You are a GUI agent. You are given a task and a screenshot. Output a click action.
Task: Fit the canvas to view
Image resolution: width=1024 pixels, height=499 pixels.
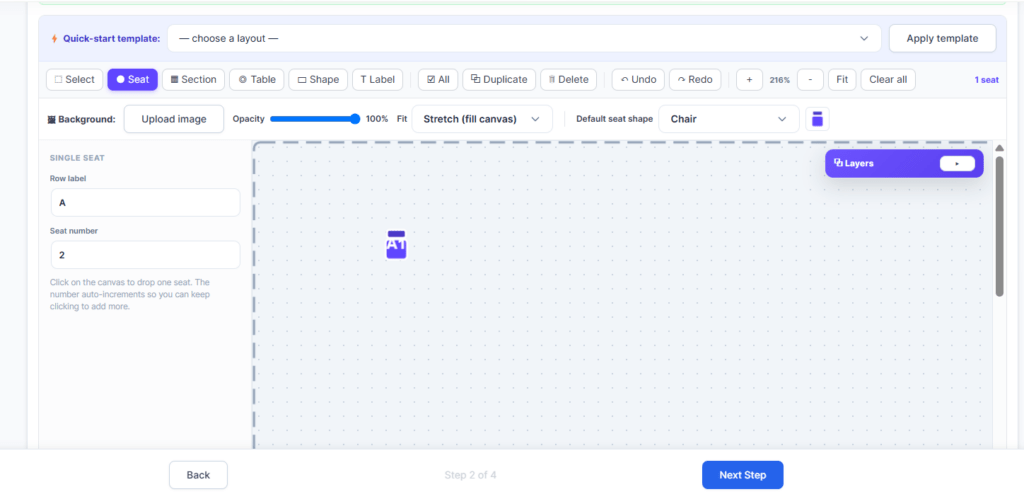pos(842,80)
